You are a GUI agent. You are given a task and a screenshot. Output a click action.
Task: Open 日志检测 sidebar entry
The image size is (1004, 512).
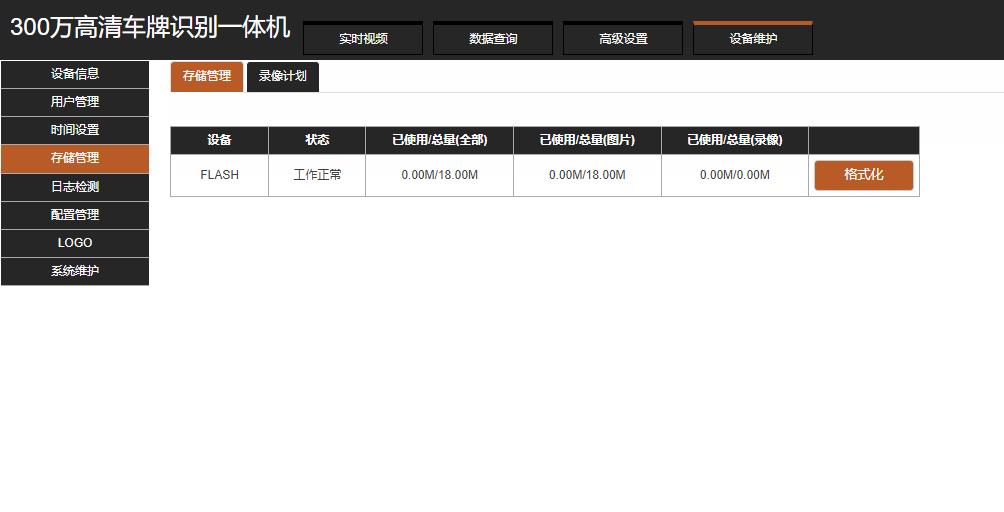(75, 187)
